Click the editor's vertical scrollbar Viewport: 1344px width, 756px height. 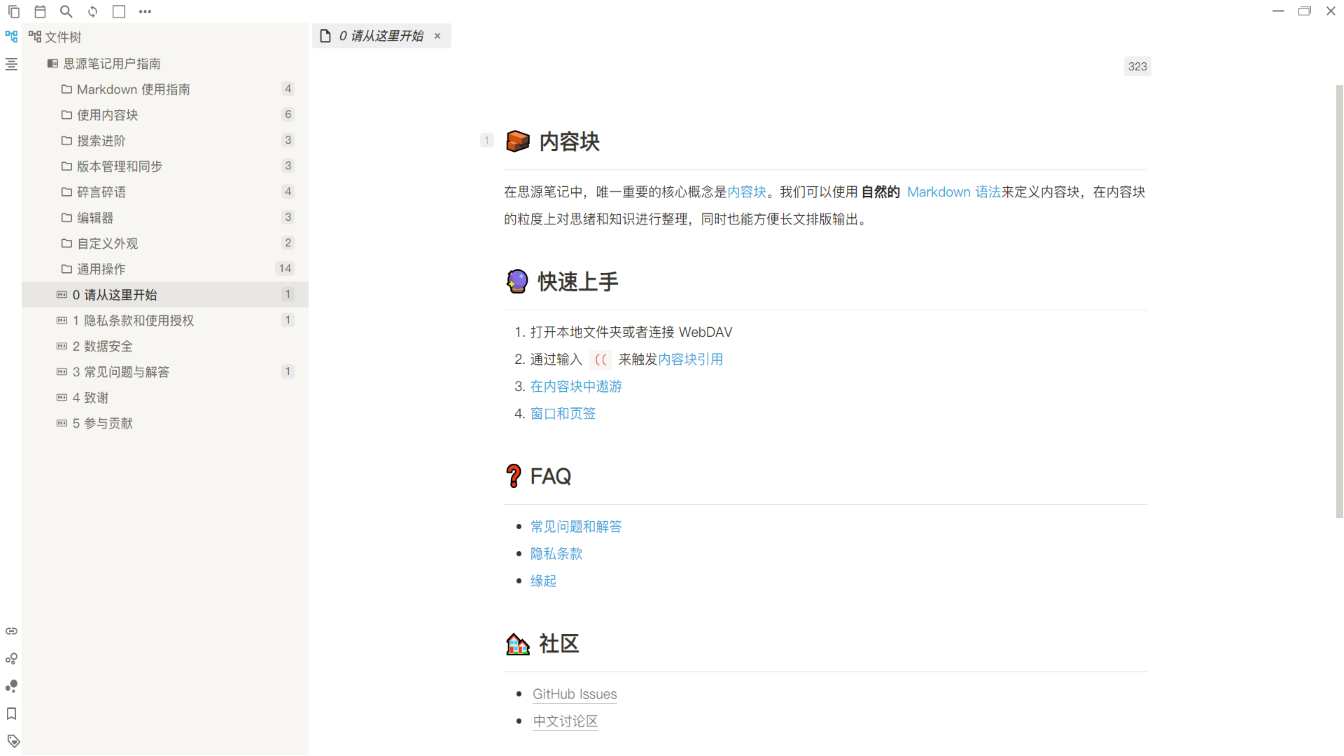click(1339, 301)
